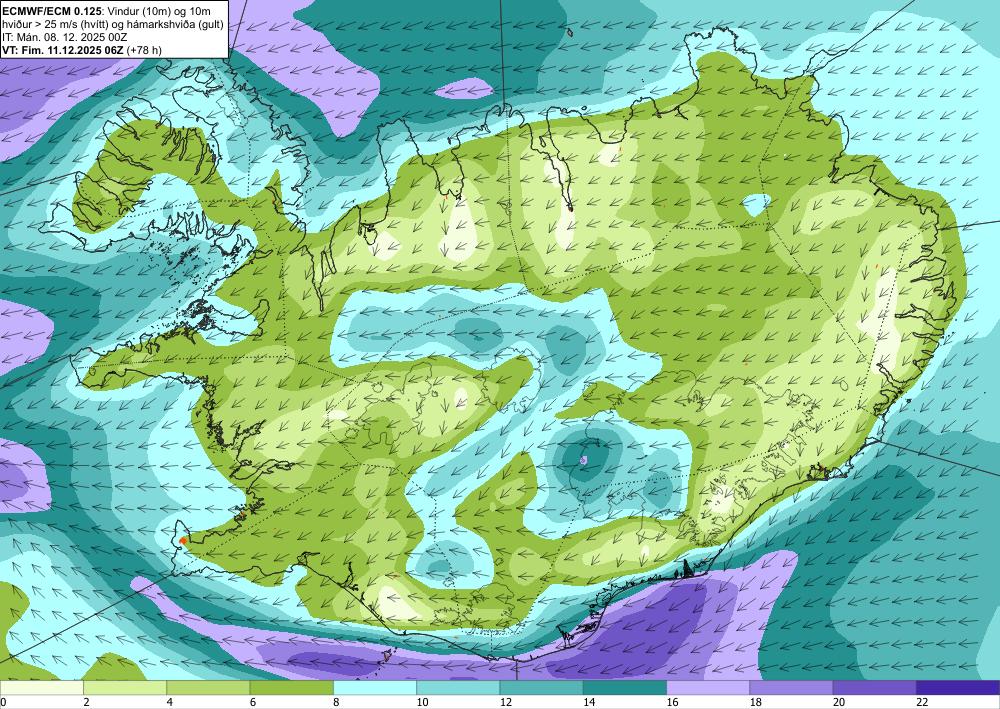This screenshot has width=1000, height=709.
Task: Click the legend scale label '16'
Action: click(x=672, y=703)
